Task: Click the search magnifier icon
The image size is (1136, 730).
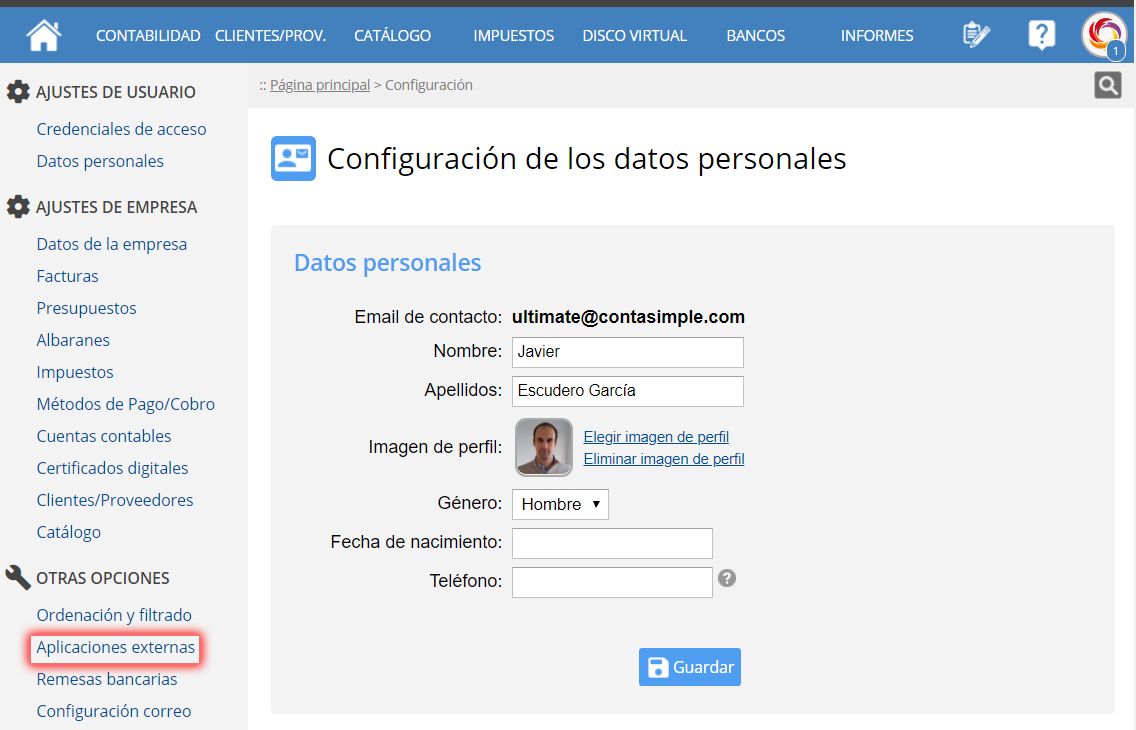Action: pos(1107,86)
